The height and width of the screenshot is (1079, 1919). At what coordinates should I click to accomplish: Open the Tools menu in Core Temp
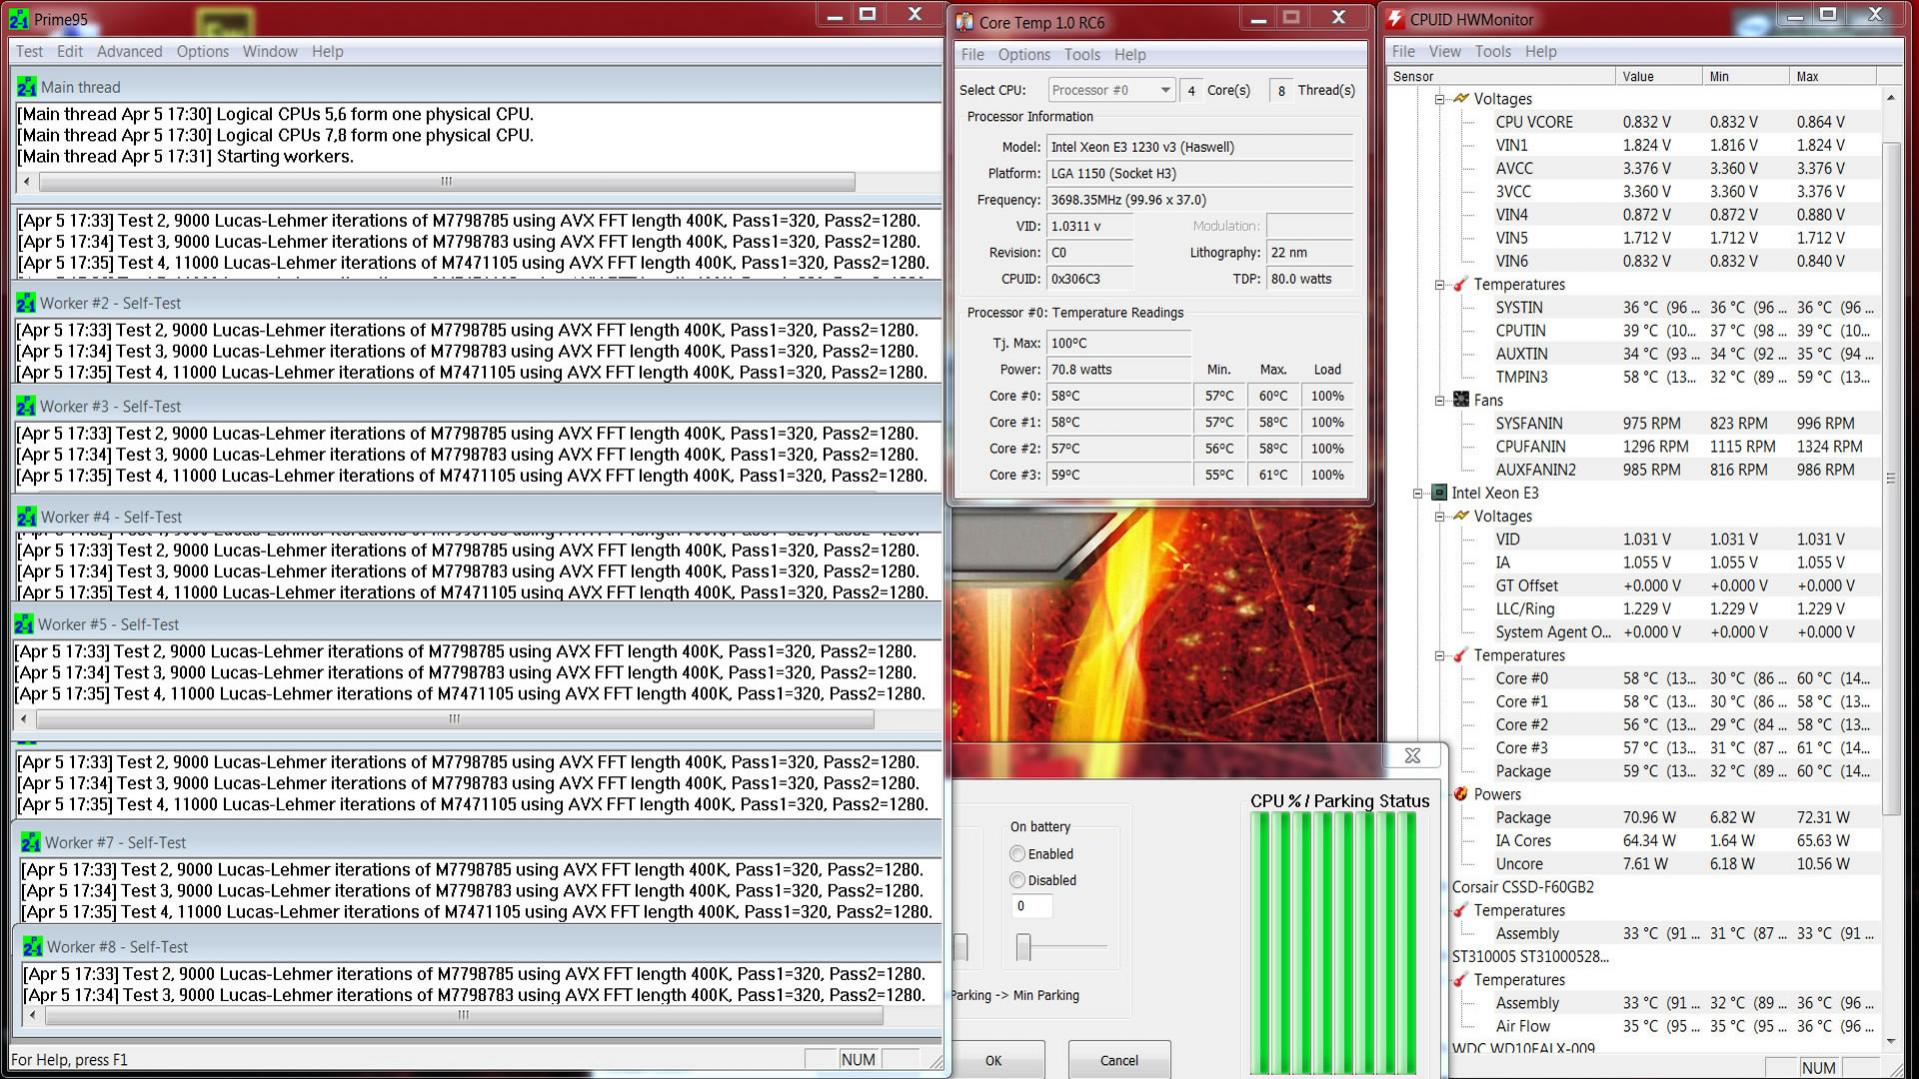(1082, 55)
